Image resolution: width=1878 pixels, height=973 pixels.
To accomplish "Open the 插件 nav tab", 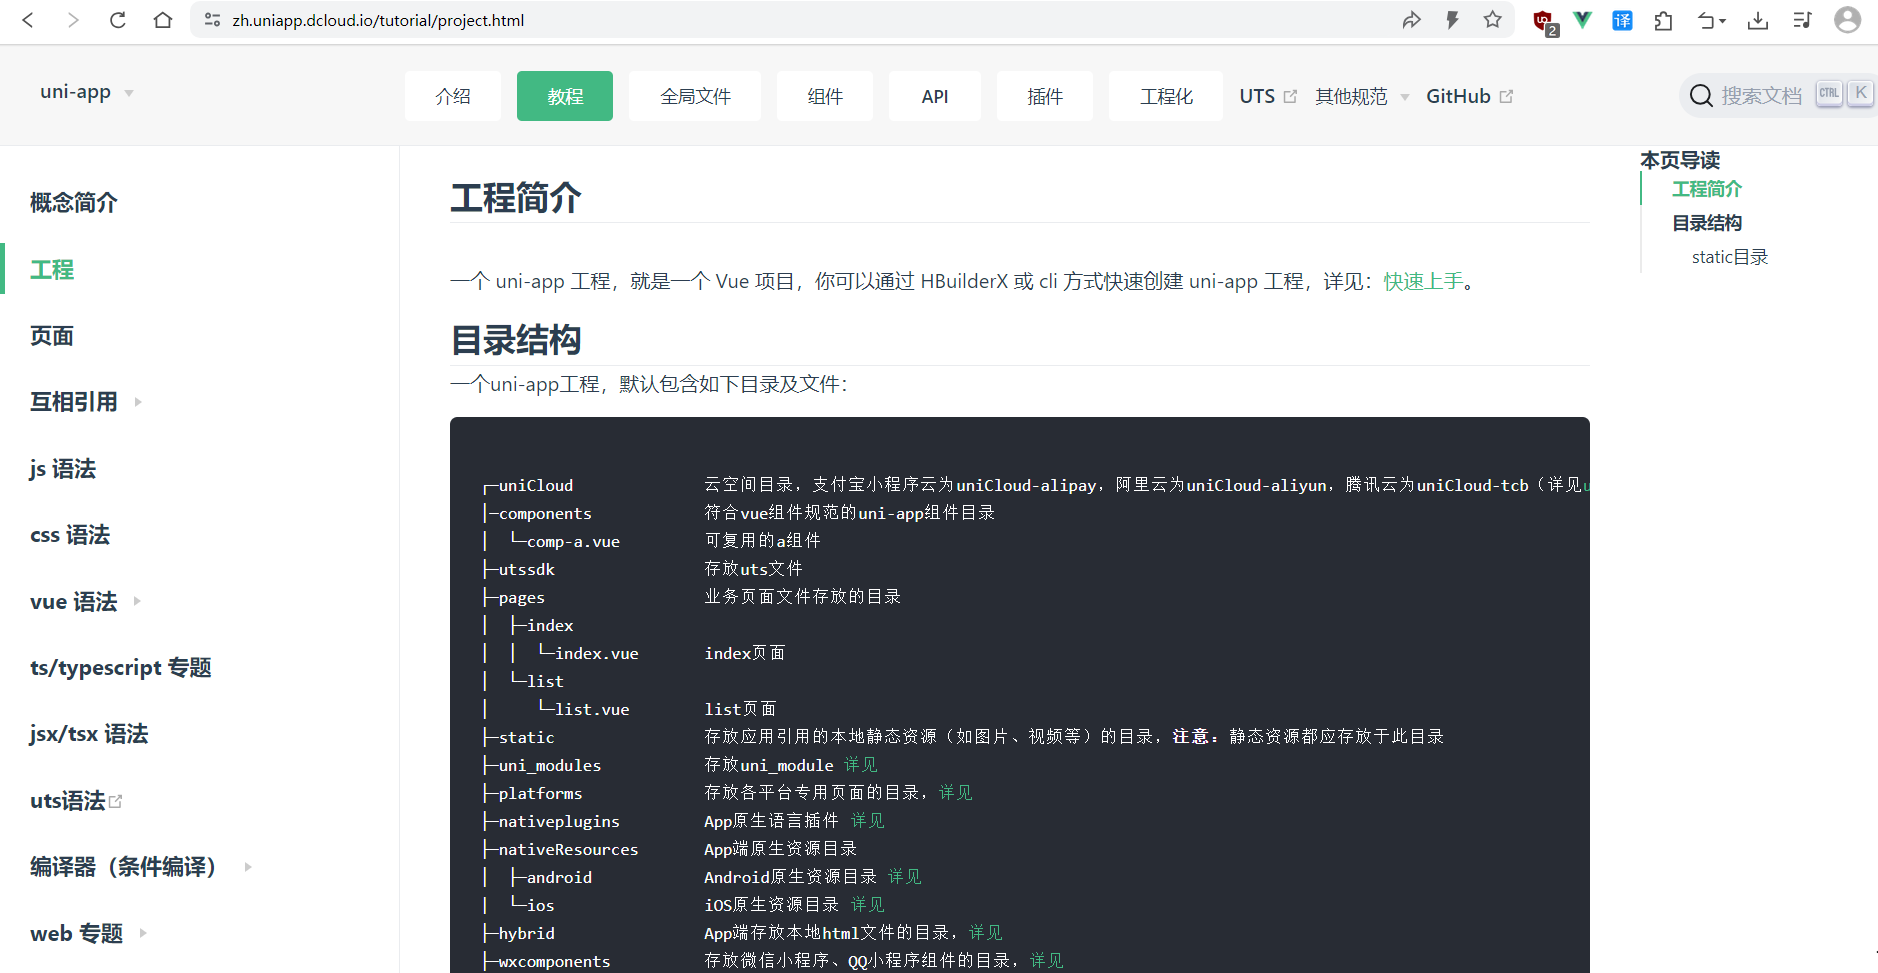I will pyautogui.click(x=1045, y=96).
